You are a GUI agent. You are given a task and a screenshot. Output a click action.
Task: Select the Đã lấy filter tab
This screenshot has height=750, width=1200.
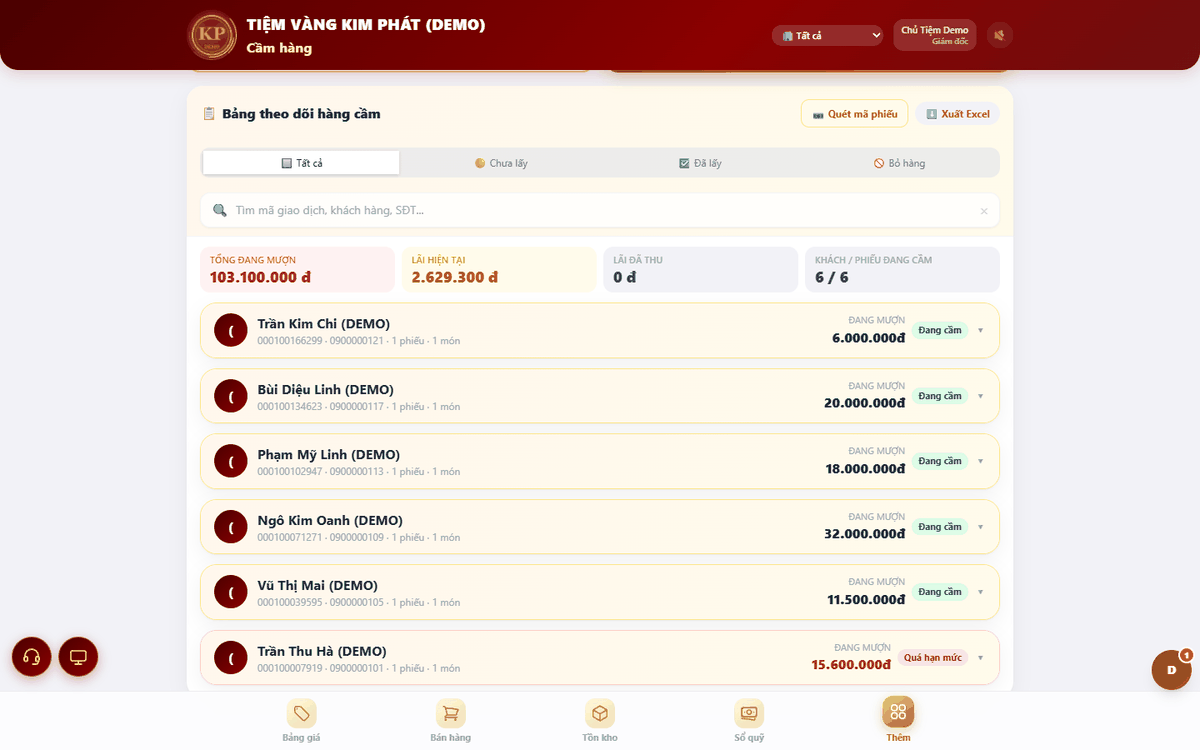pos(700,163)
